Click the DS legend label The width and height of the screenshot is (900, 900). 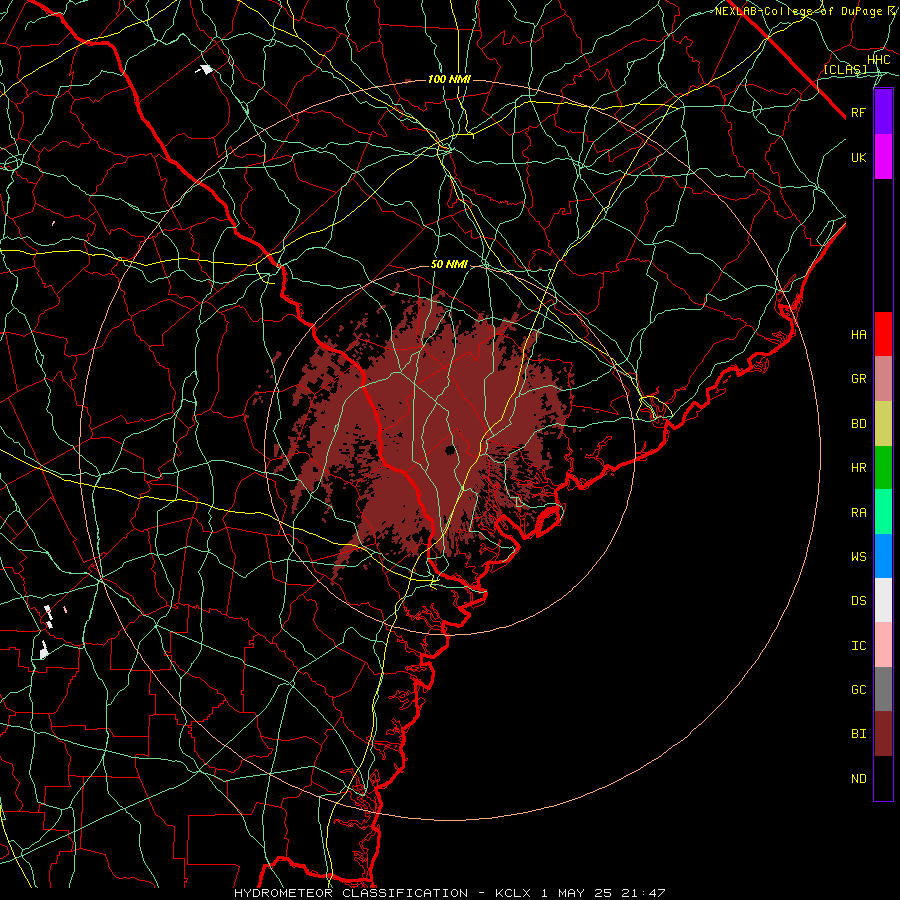point(859,601)
